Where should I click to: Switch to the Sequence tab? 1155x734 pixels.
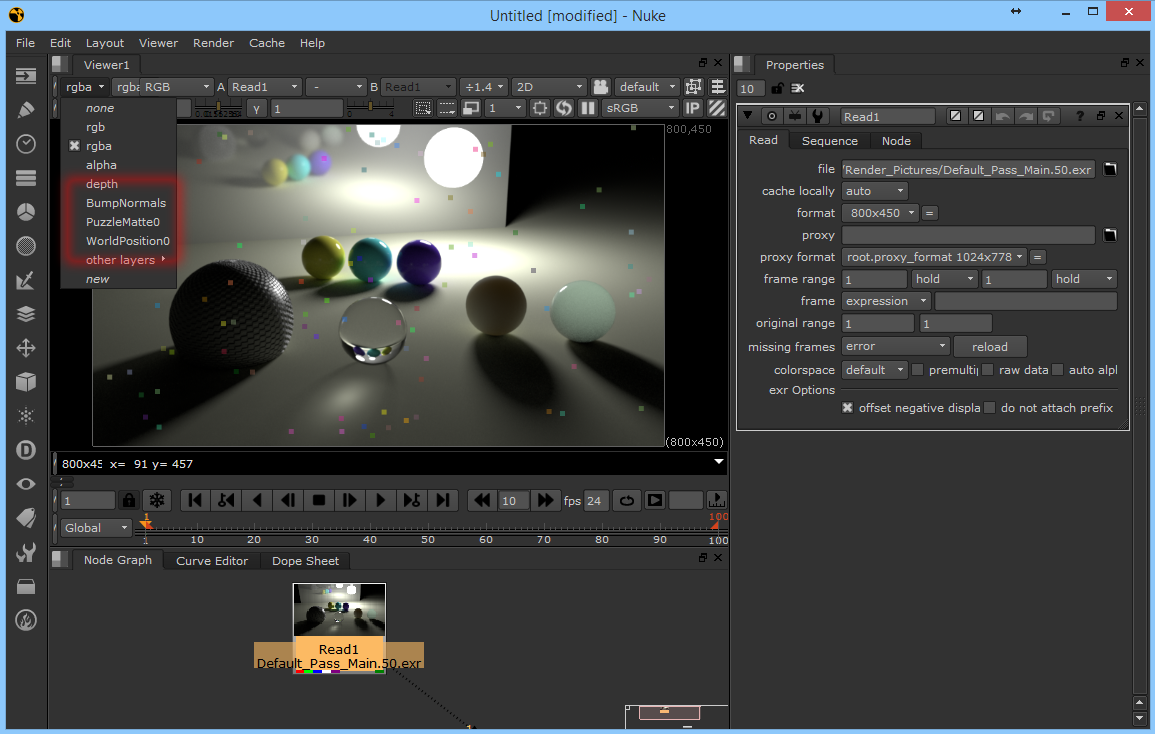coord(829,141)
